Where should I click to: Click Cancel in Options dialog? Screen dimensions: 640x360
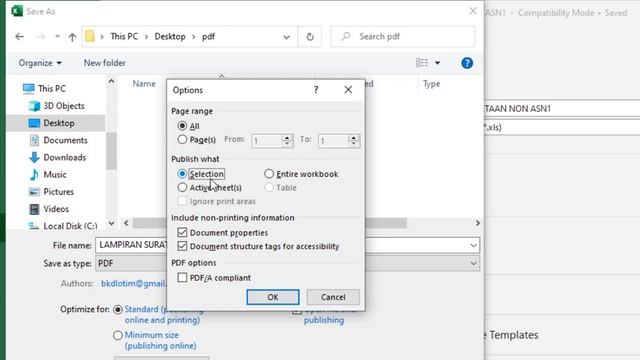pos(333,297)
